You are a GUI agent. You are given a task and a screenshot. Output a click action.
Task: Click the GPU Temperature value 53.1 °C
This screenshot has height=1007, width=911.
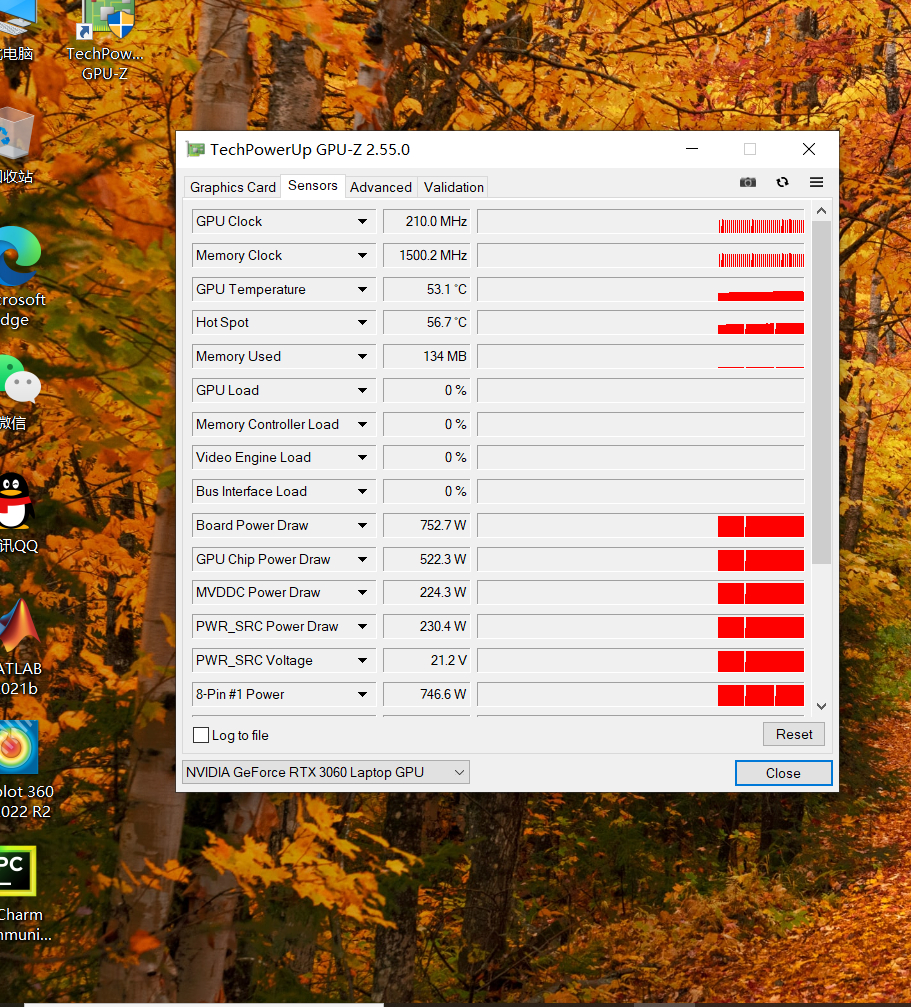[x=427, y=290]
